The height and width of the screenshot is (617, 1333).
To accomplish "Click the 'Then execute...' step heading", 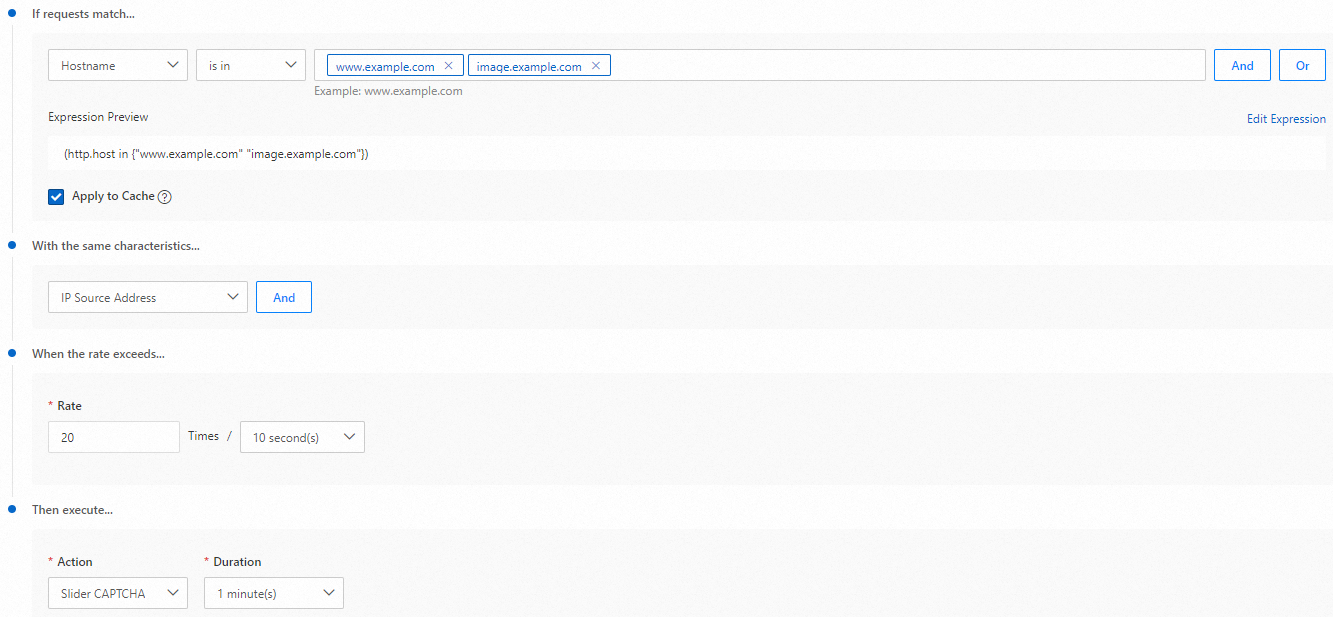I will [x=72, y=509].
